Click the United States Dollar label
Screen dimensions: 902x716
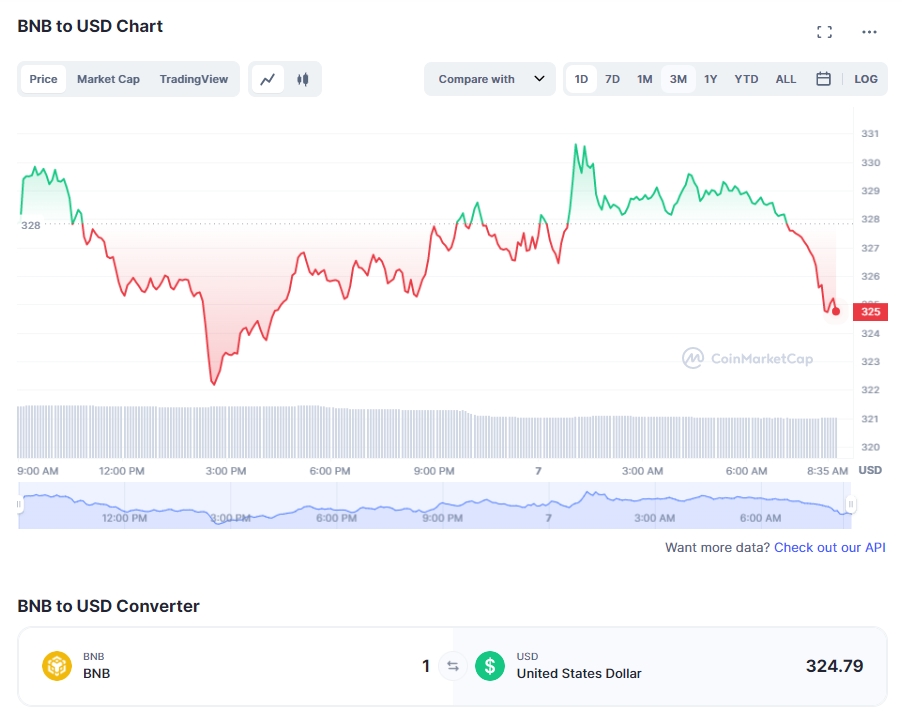click(x=579, y=673)
